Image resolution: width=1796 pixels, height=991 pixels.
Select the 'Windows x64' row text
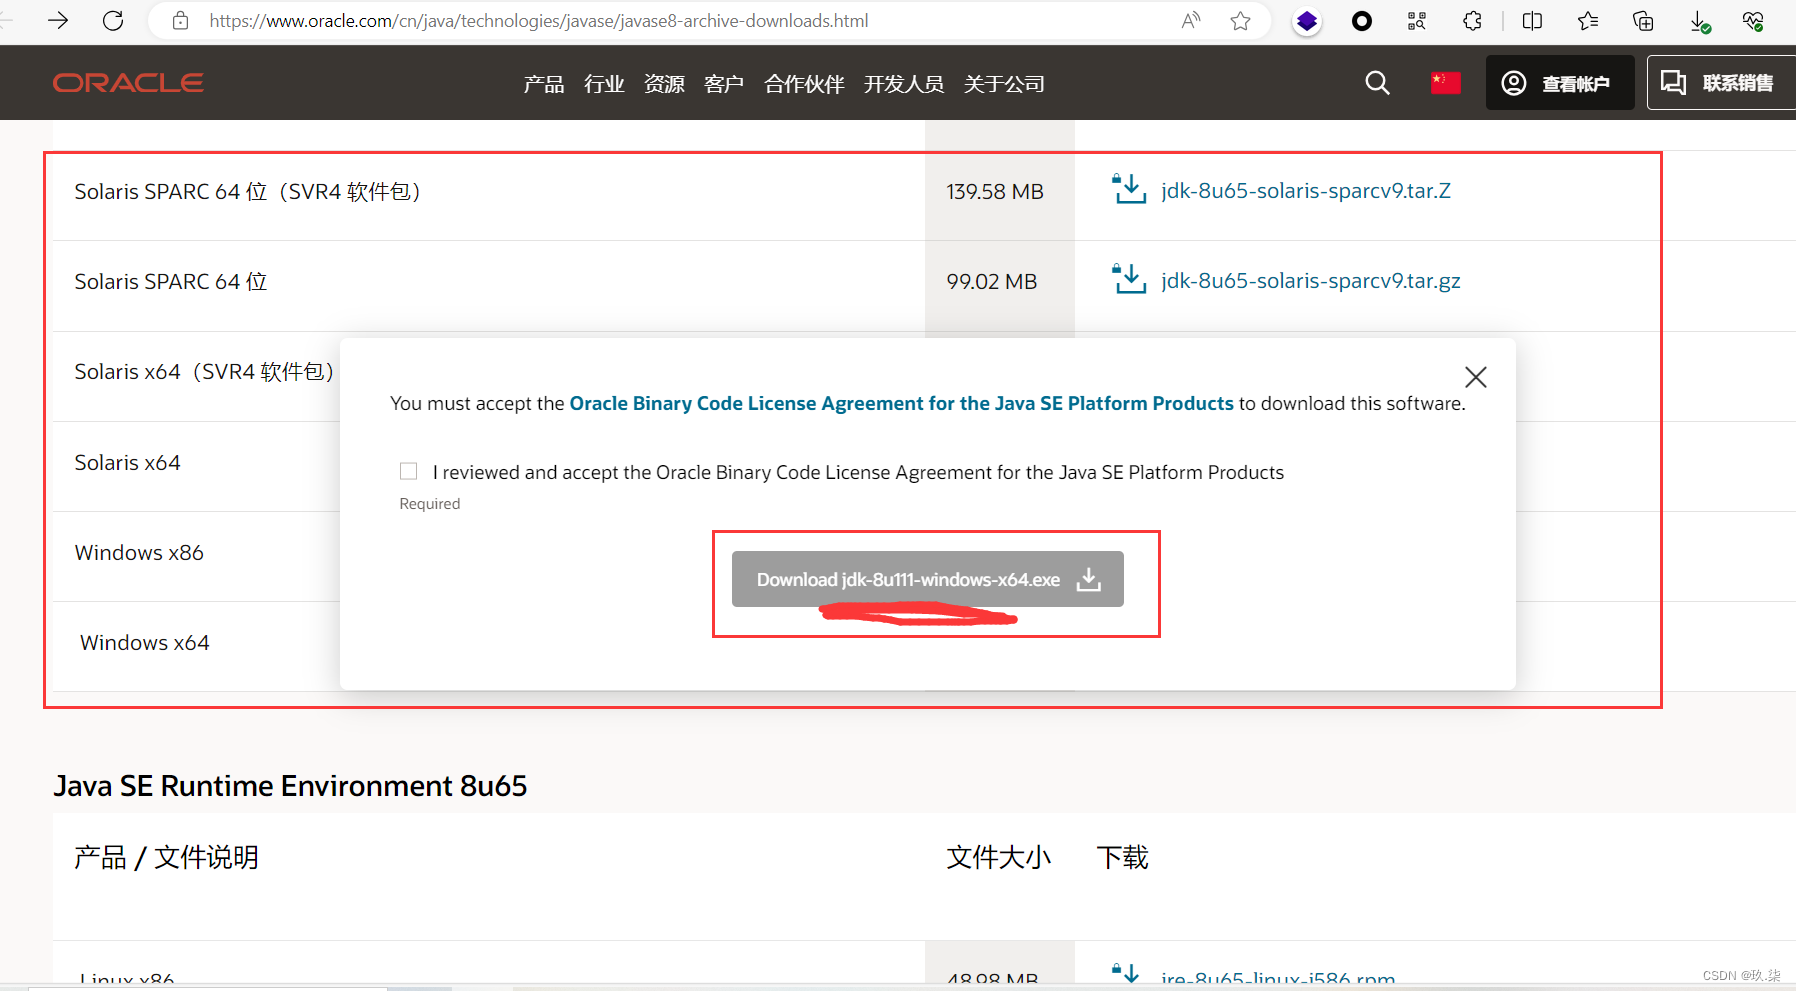point(145,642)
